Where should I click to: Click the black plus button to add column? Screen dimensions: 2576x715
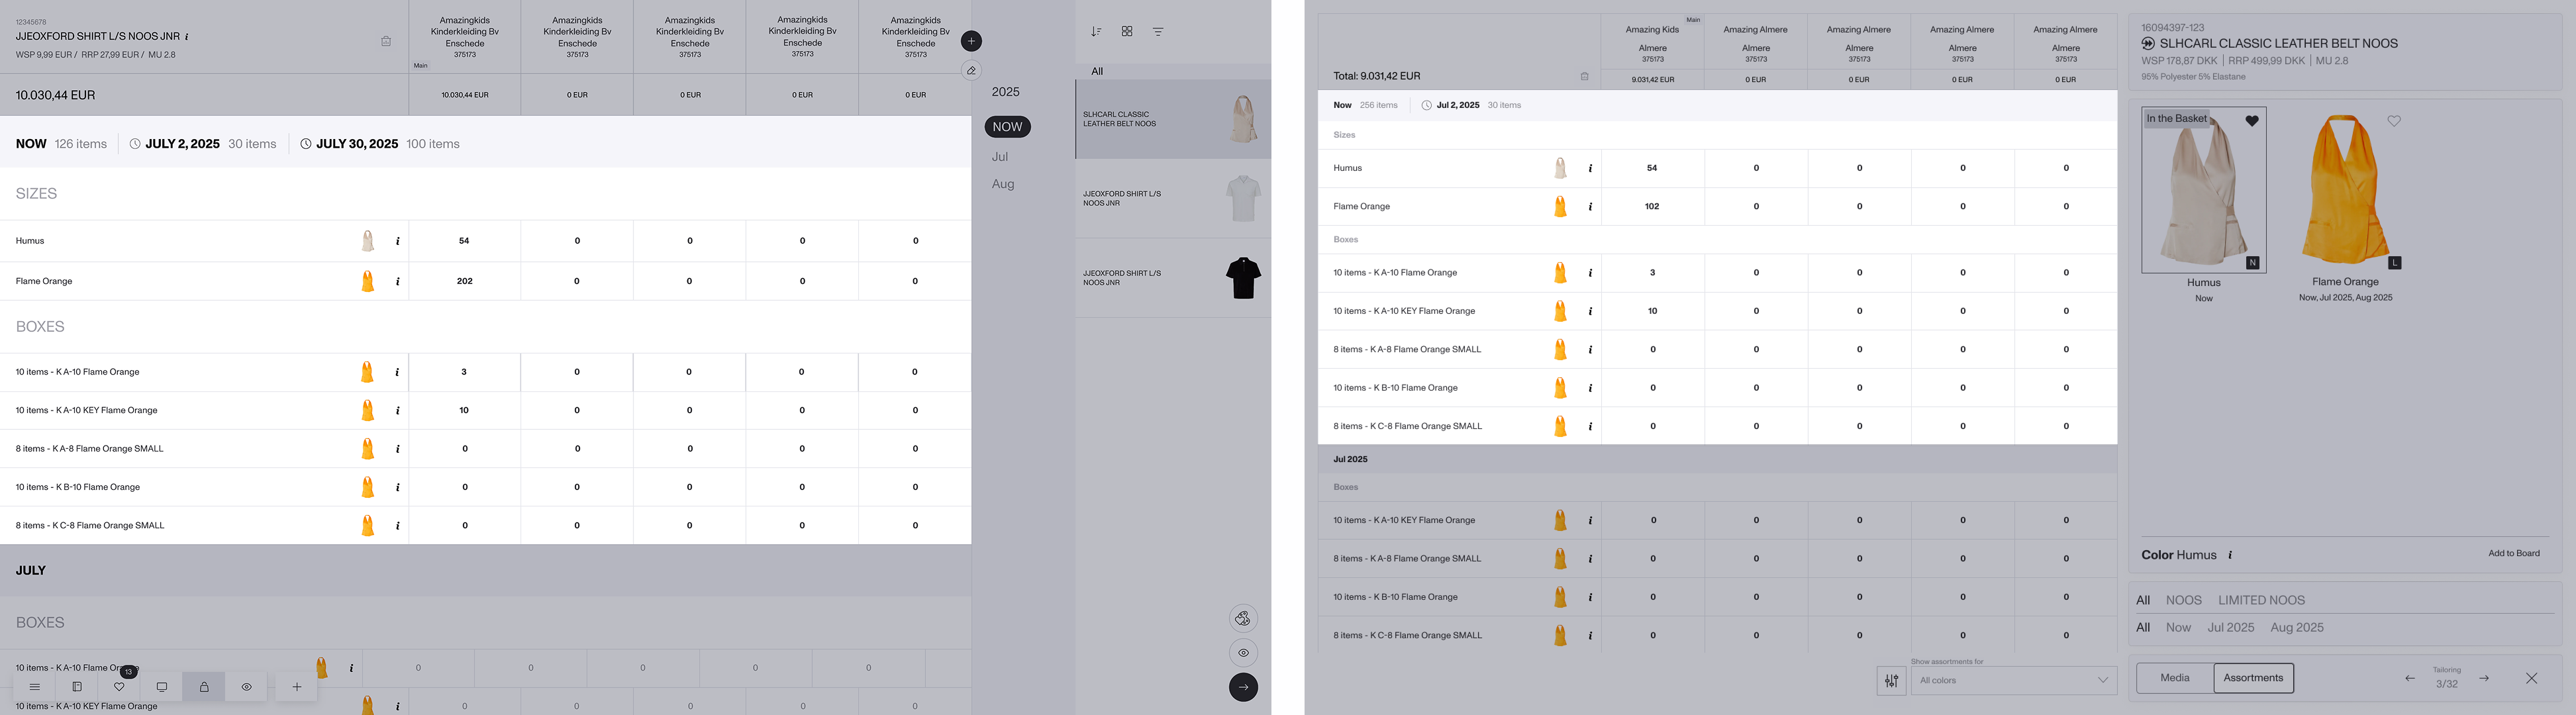971,41
